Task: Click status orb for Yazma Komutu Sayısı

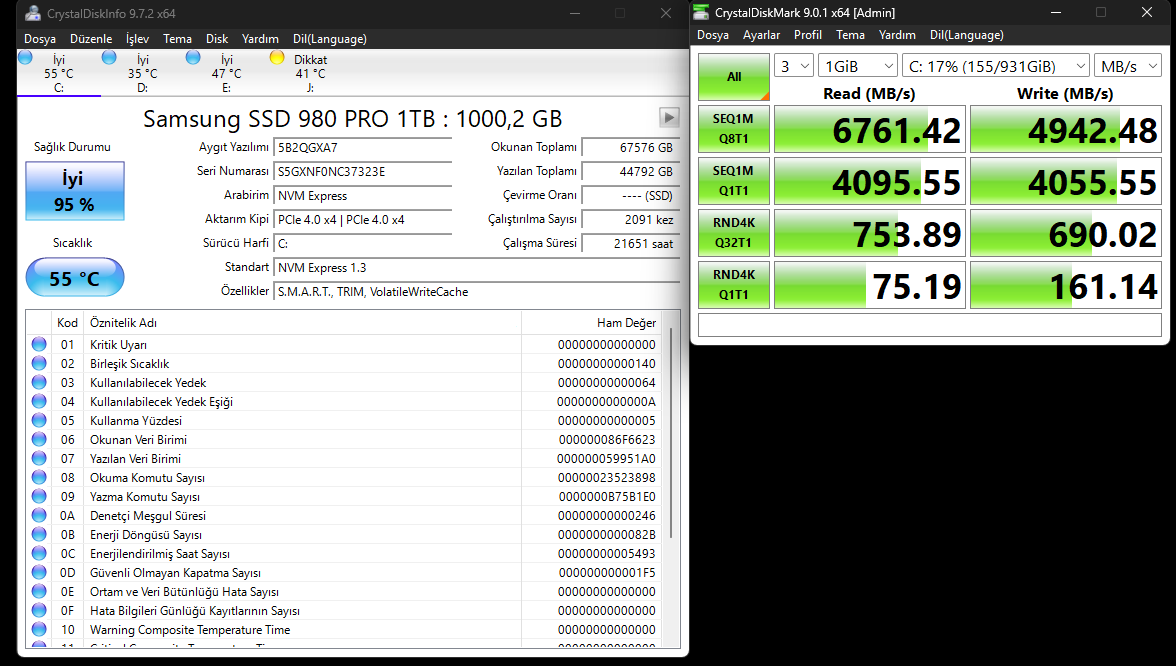Action: pos(39,496)
